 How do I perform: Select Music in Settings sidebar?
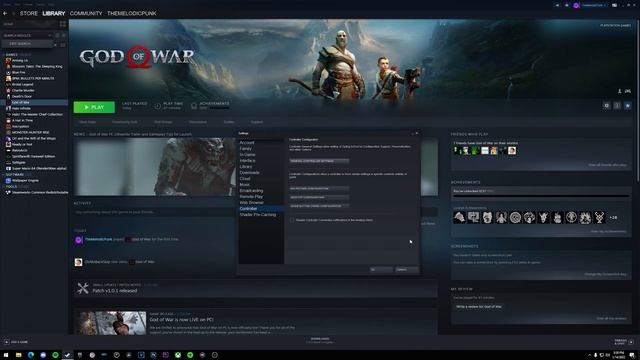[x=244, y=184]
